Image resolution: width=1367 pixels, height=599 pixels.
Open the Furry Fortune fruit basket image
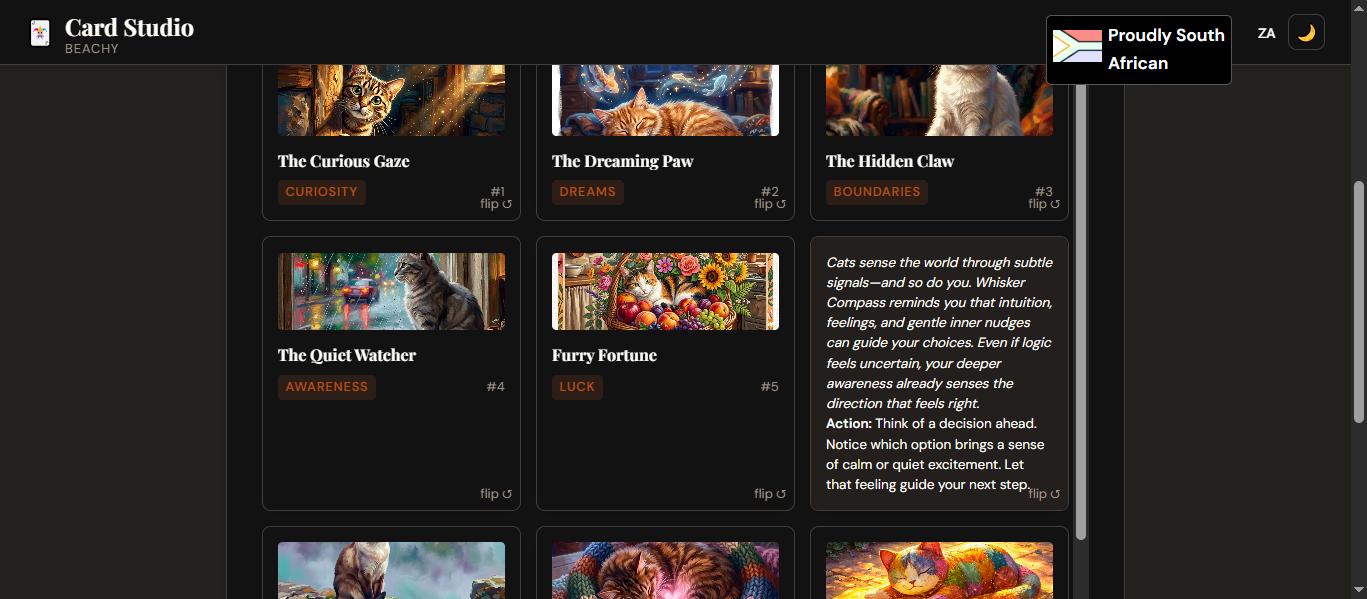coord(665,291)
